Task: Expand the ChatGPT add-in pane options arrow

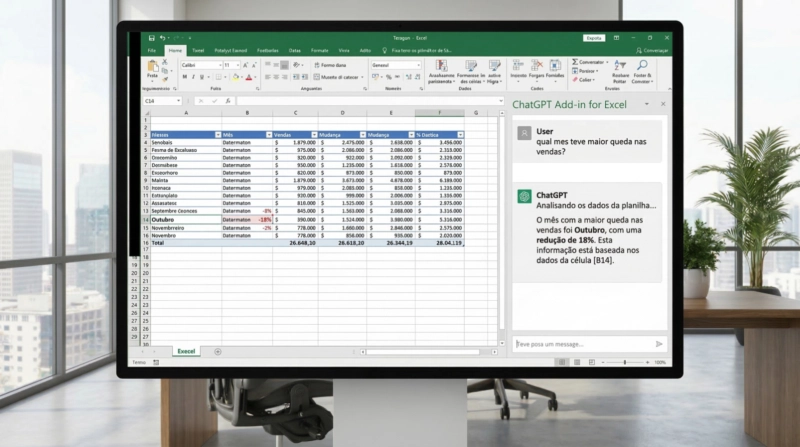Action: tap(646, 104)
